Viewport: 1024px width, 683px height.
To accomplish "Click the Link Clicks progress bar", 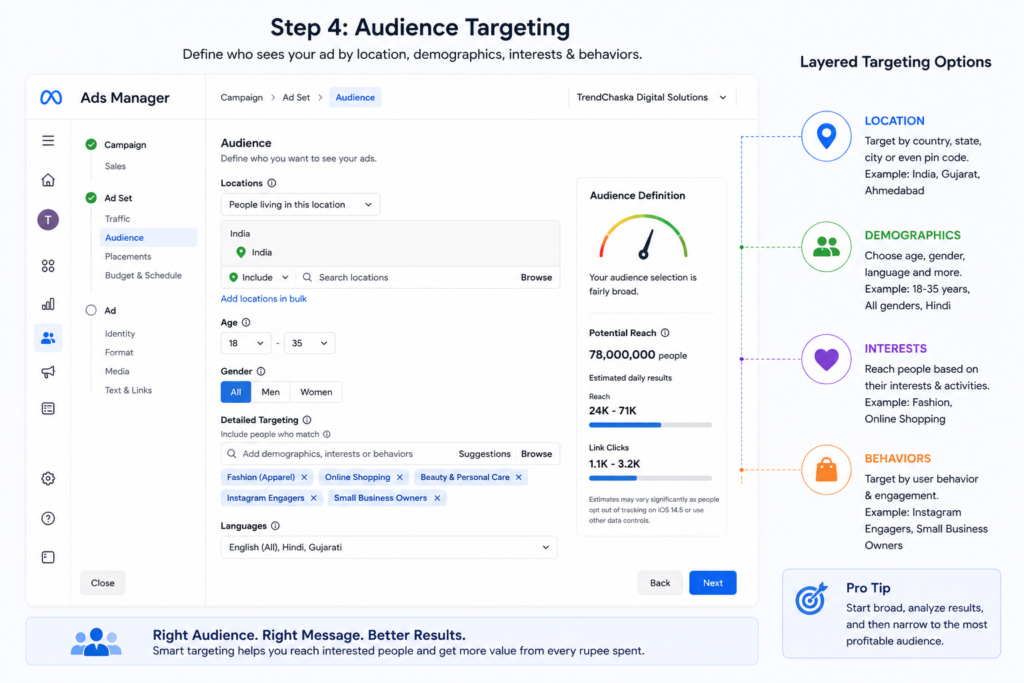I will coord(650,479).
